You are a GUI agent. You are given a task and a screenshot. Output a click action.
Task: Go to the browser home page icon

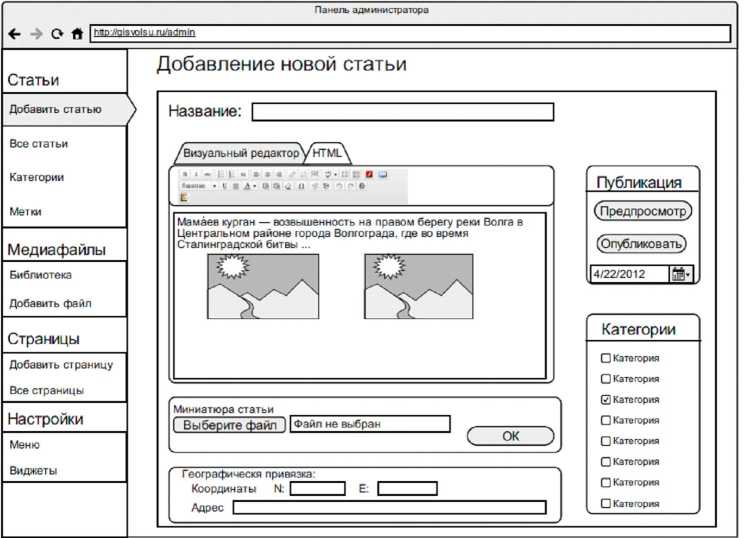[77, 34]
